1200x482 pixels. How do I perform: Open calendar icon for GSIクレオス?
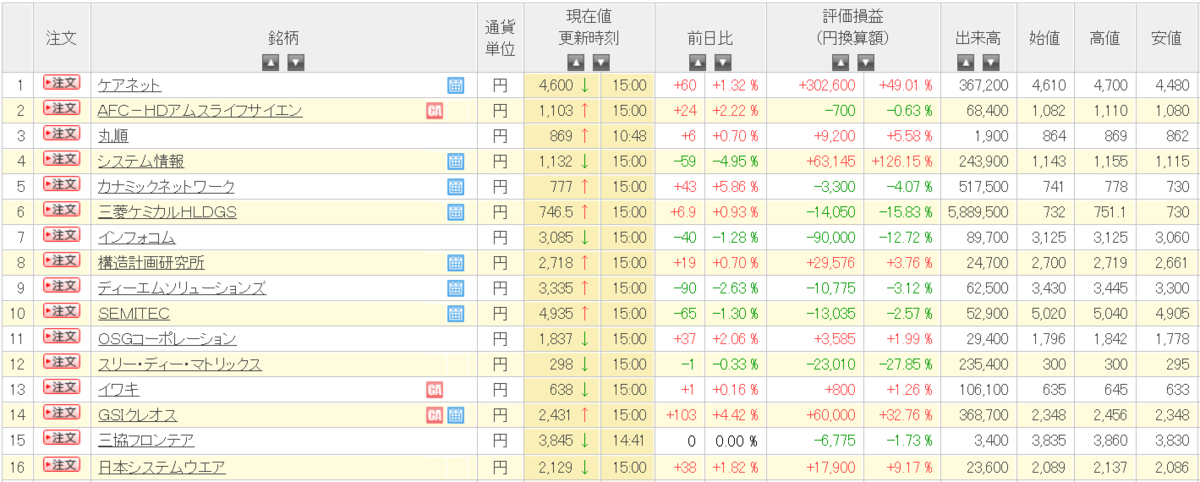[x=456, y=414]
